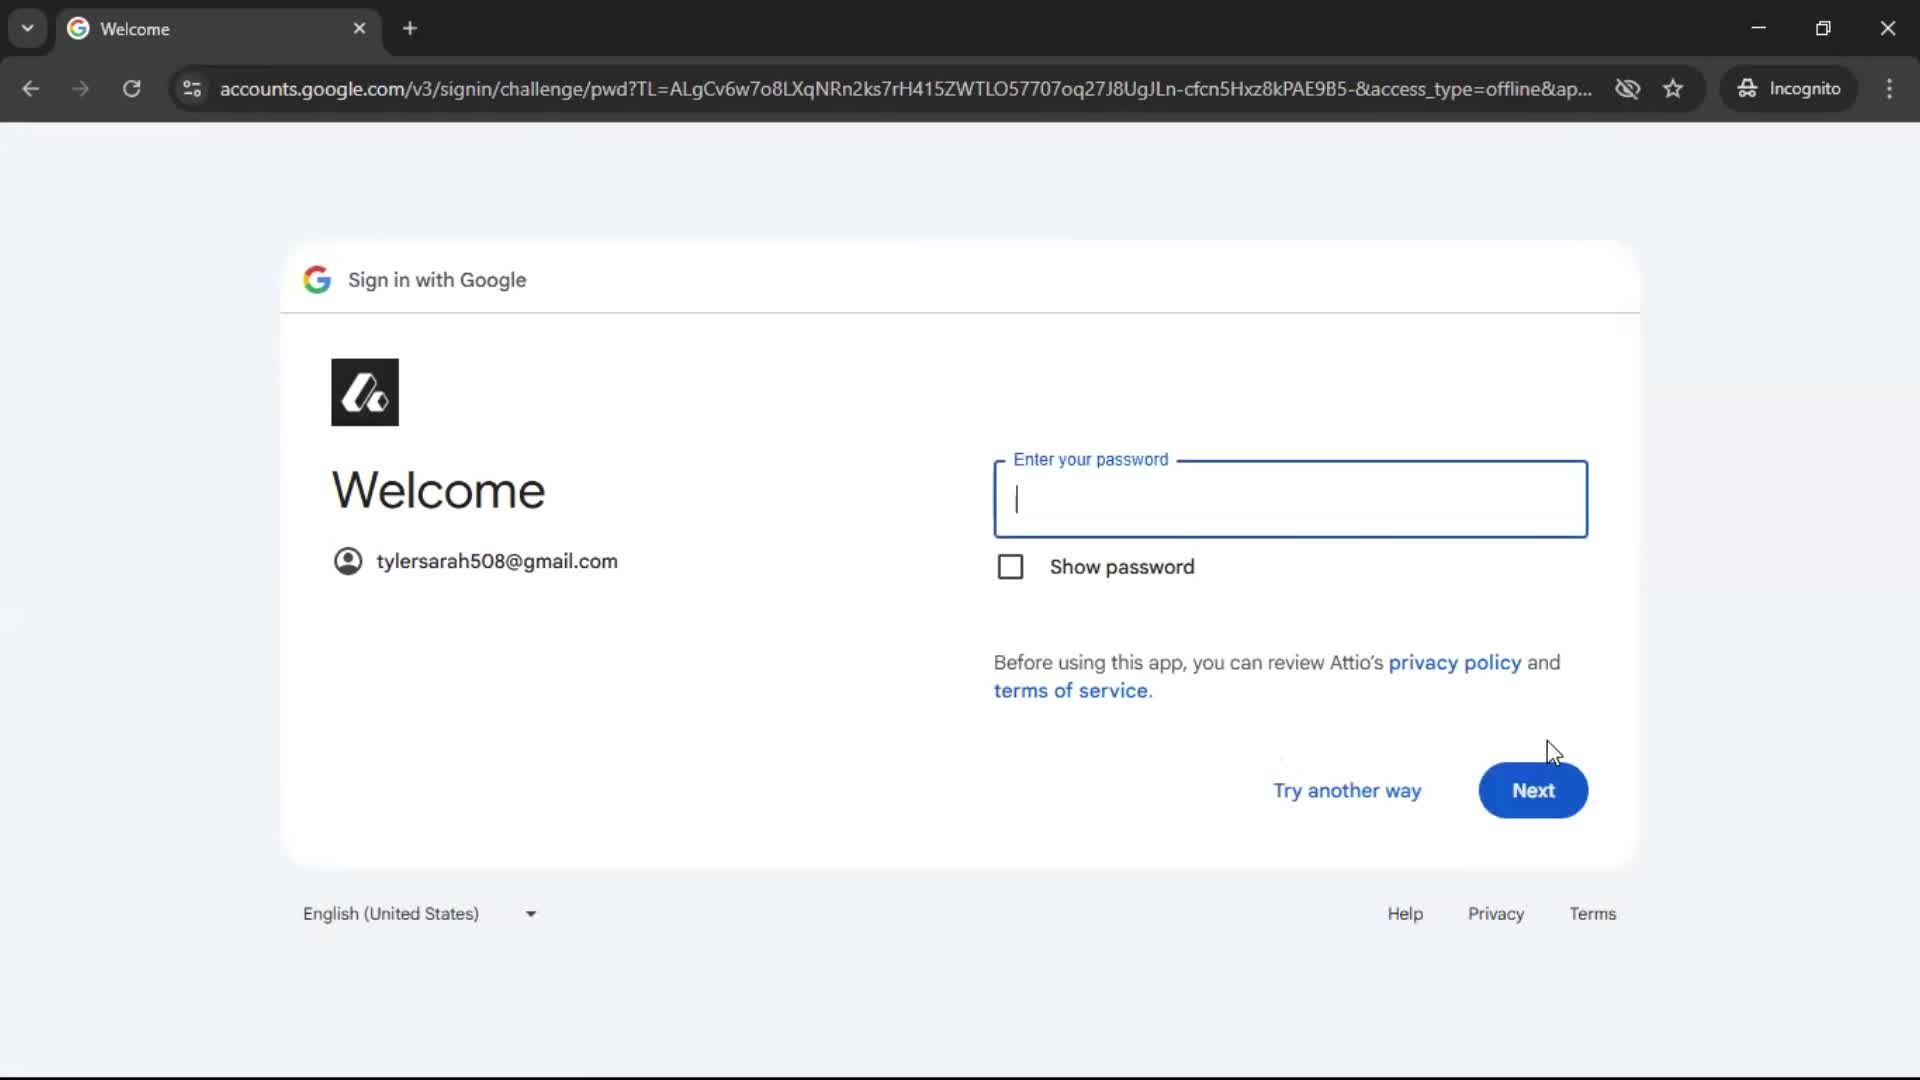Choose Try another way

pyautogui.click(x=1347, y=790)
